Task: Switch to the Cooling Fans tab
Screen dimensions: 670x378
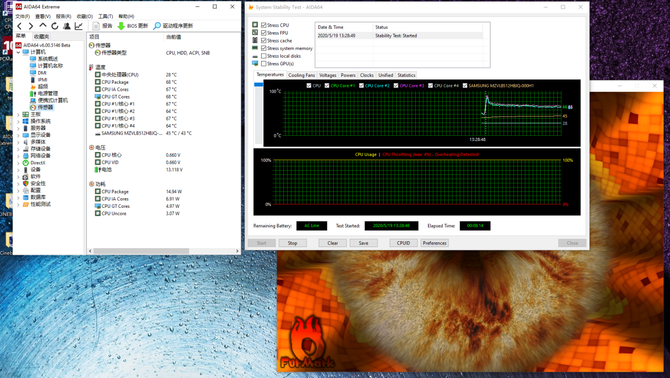Action: tap(301, 75)
